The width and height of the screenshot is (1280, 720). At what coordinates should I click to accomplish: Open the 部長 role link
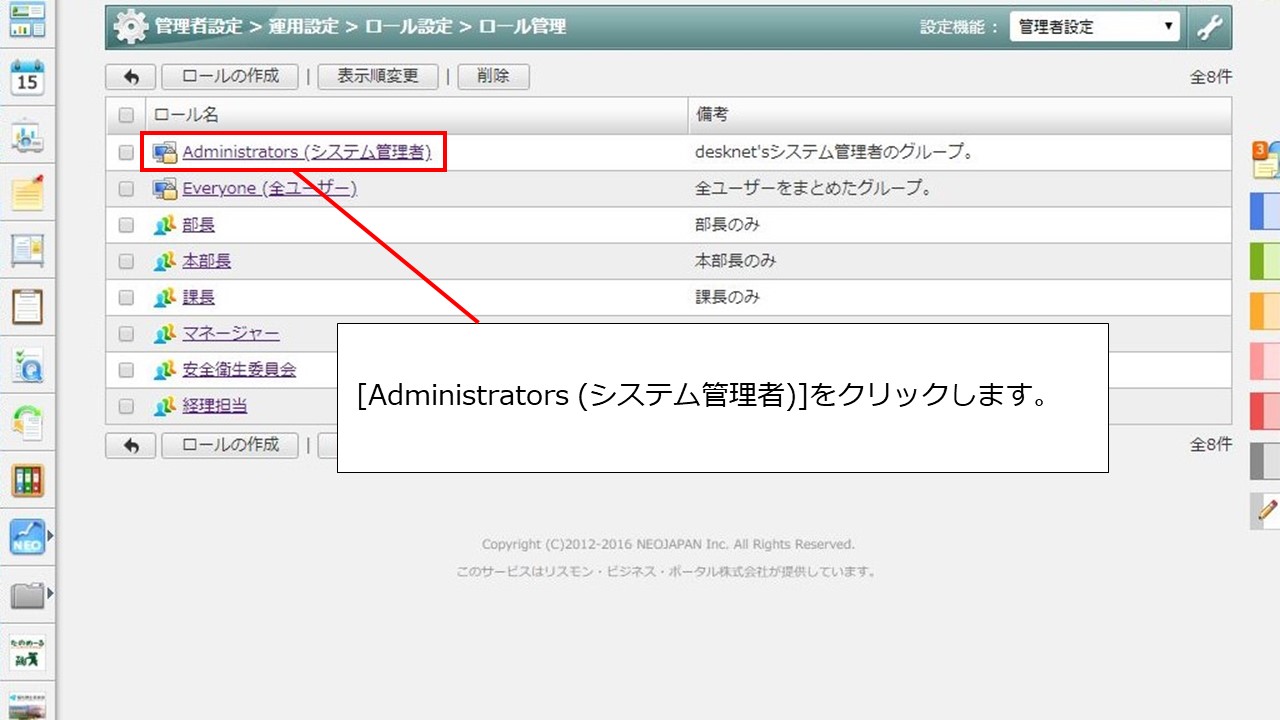pos(198,225)
